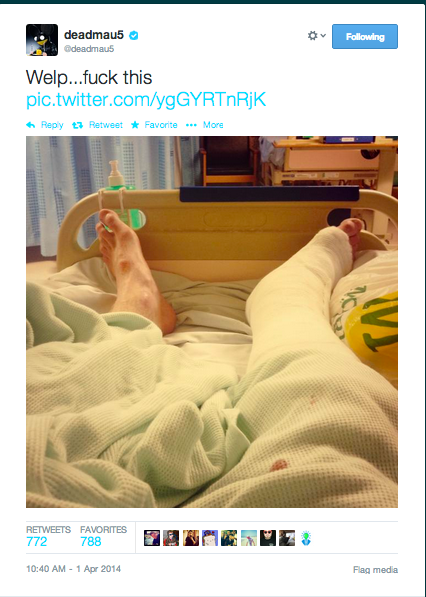Click the sunglasses face avatar thumbnail
Screen dimensions: 426x597
tap(268, 538)
